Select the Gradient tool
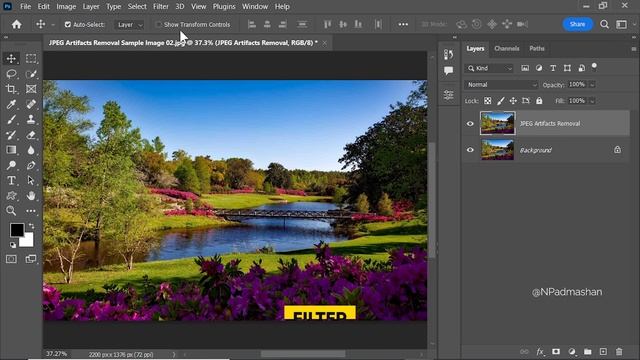This screenshot has height=360, width=640. tap(11, 150)
